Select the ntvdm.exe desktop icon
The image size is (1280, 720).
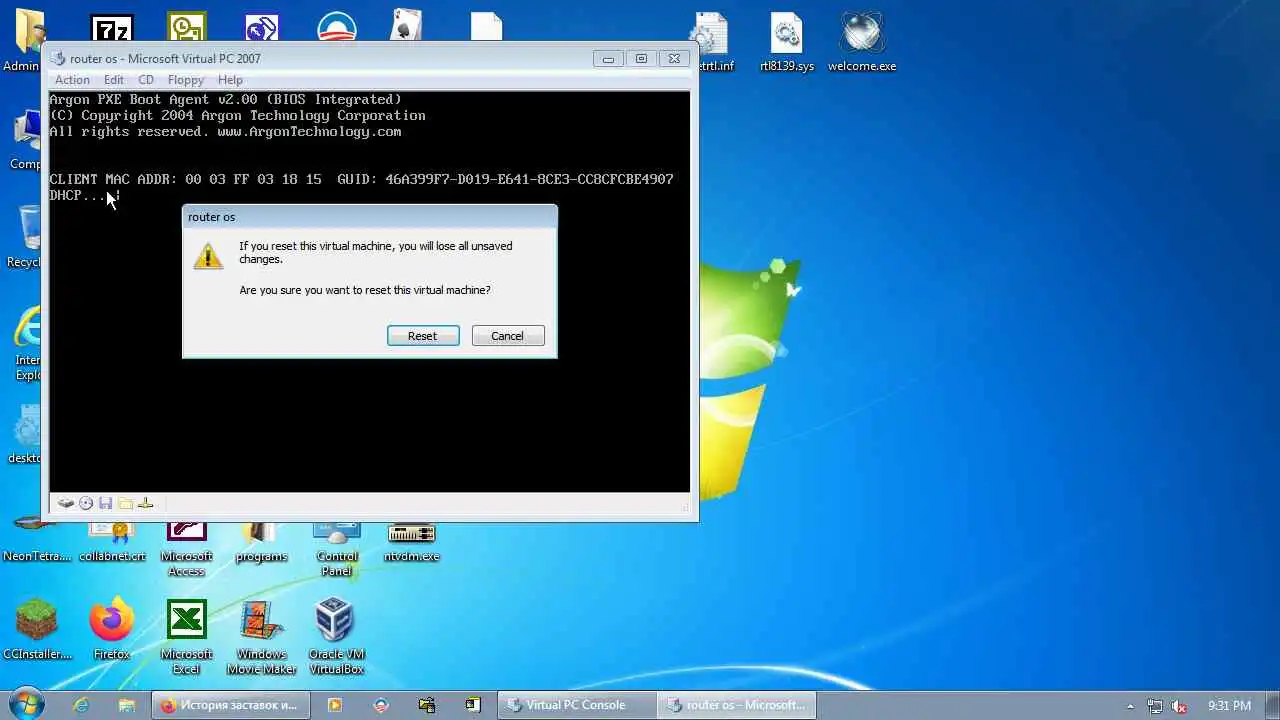coord(411,542)
